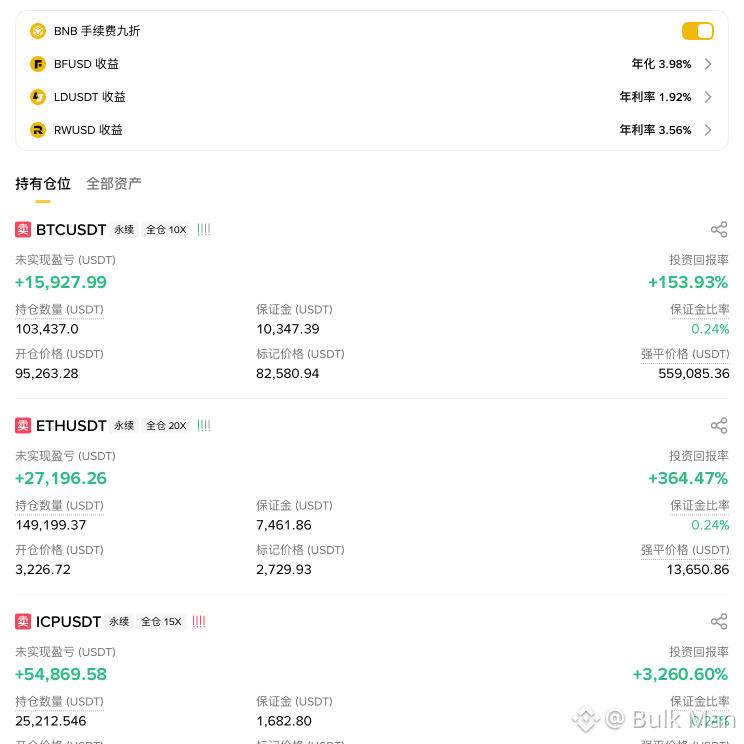Click ICPUSDT 永续 tag
Image resolution: width=744 pixels, height=744 pixels.
click(119, 622)
